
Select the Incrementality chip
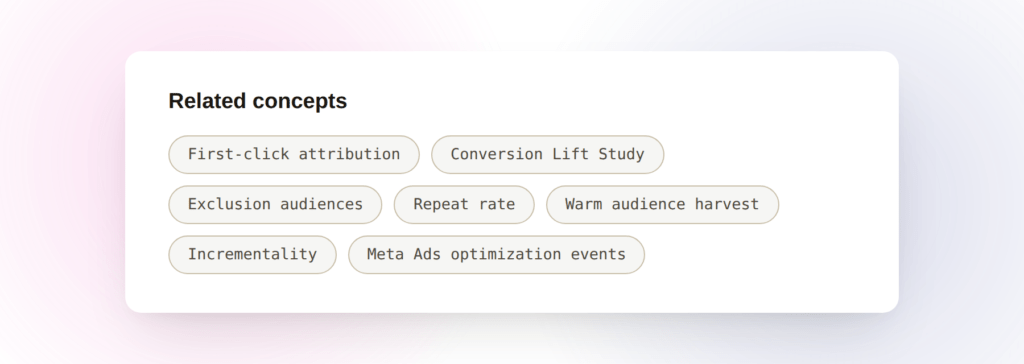click(x=252, y=255)
